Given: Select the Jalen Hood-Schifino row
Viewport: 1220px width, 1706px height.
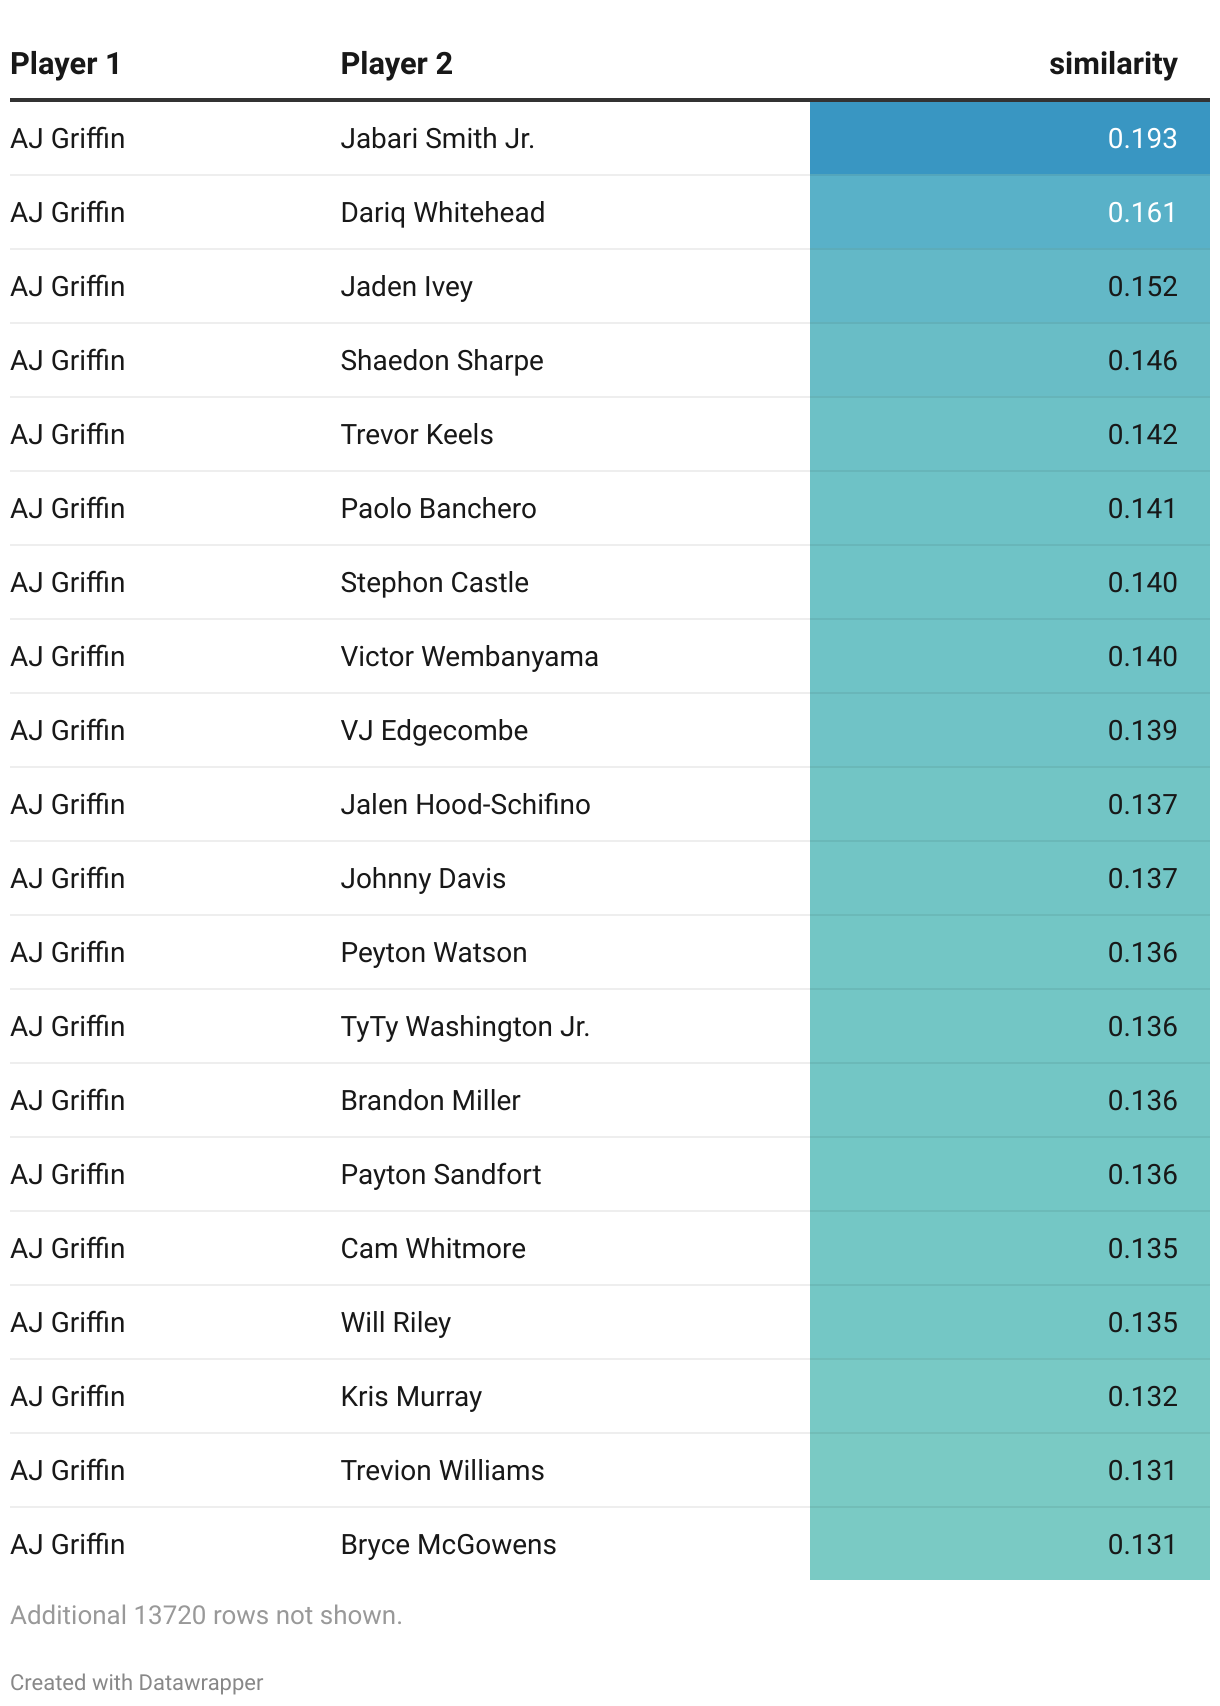Looking at the screenshot, I should [x=465, y=804].
